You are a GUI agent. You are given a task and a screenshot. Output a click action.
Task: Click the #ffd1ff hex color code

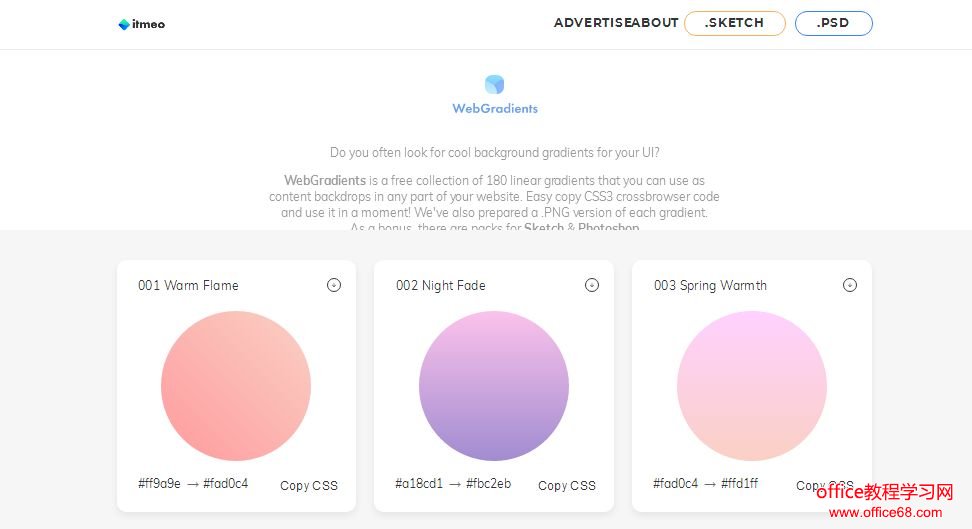click(x=739, y=484)
